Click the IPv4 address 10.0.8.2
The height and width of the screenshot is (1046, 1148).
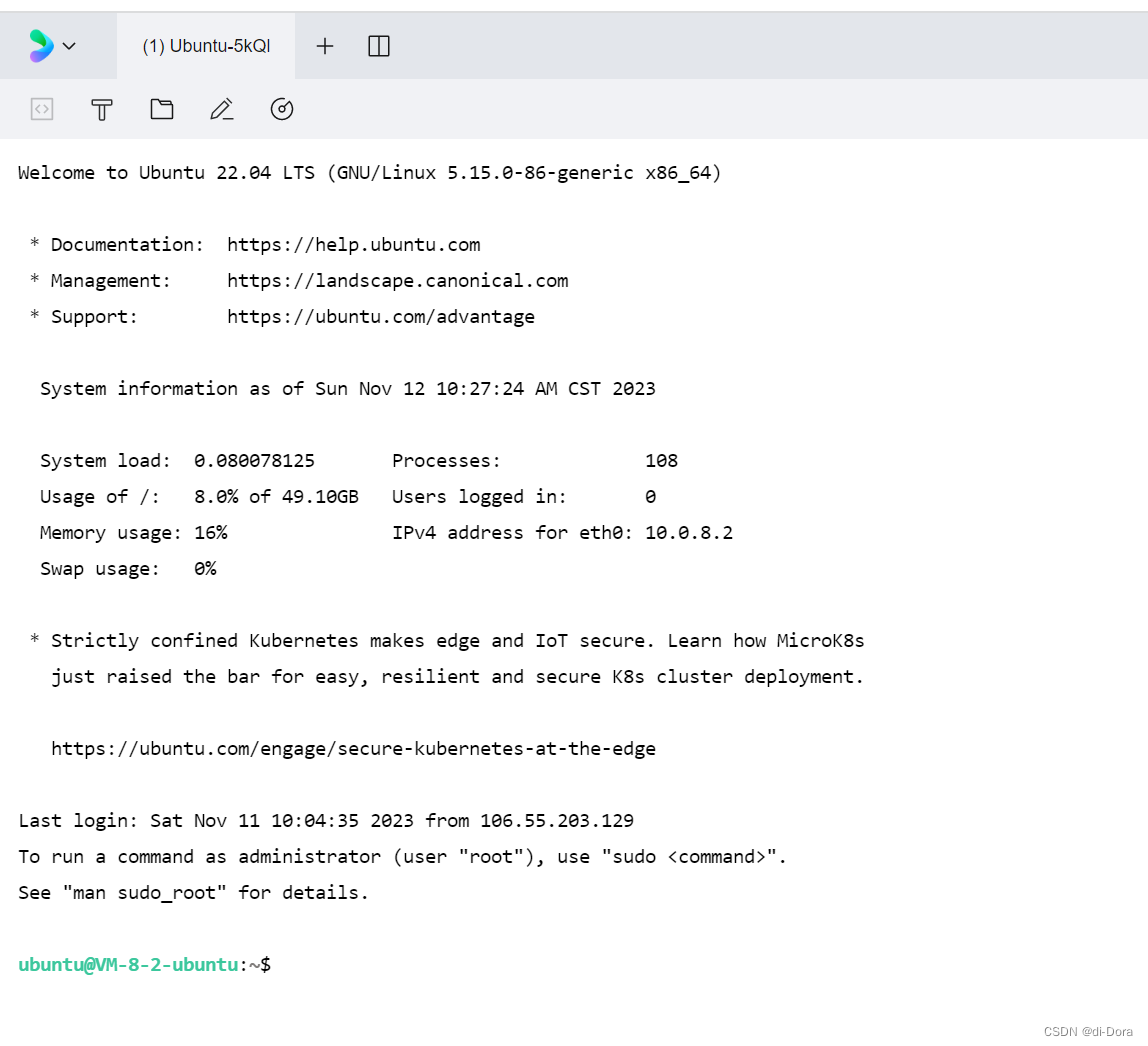689,532
